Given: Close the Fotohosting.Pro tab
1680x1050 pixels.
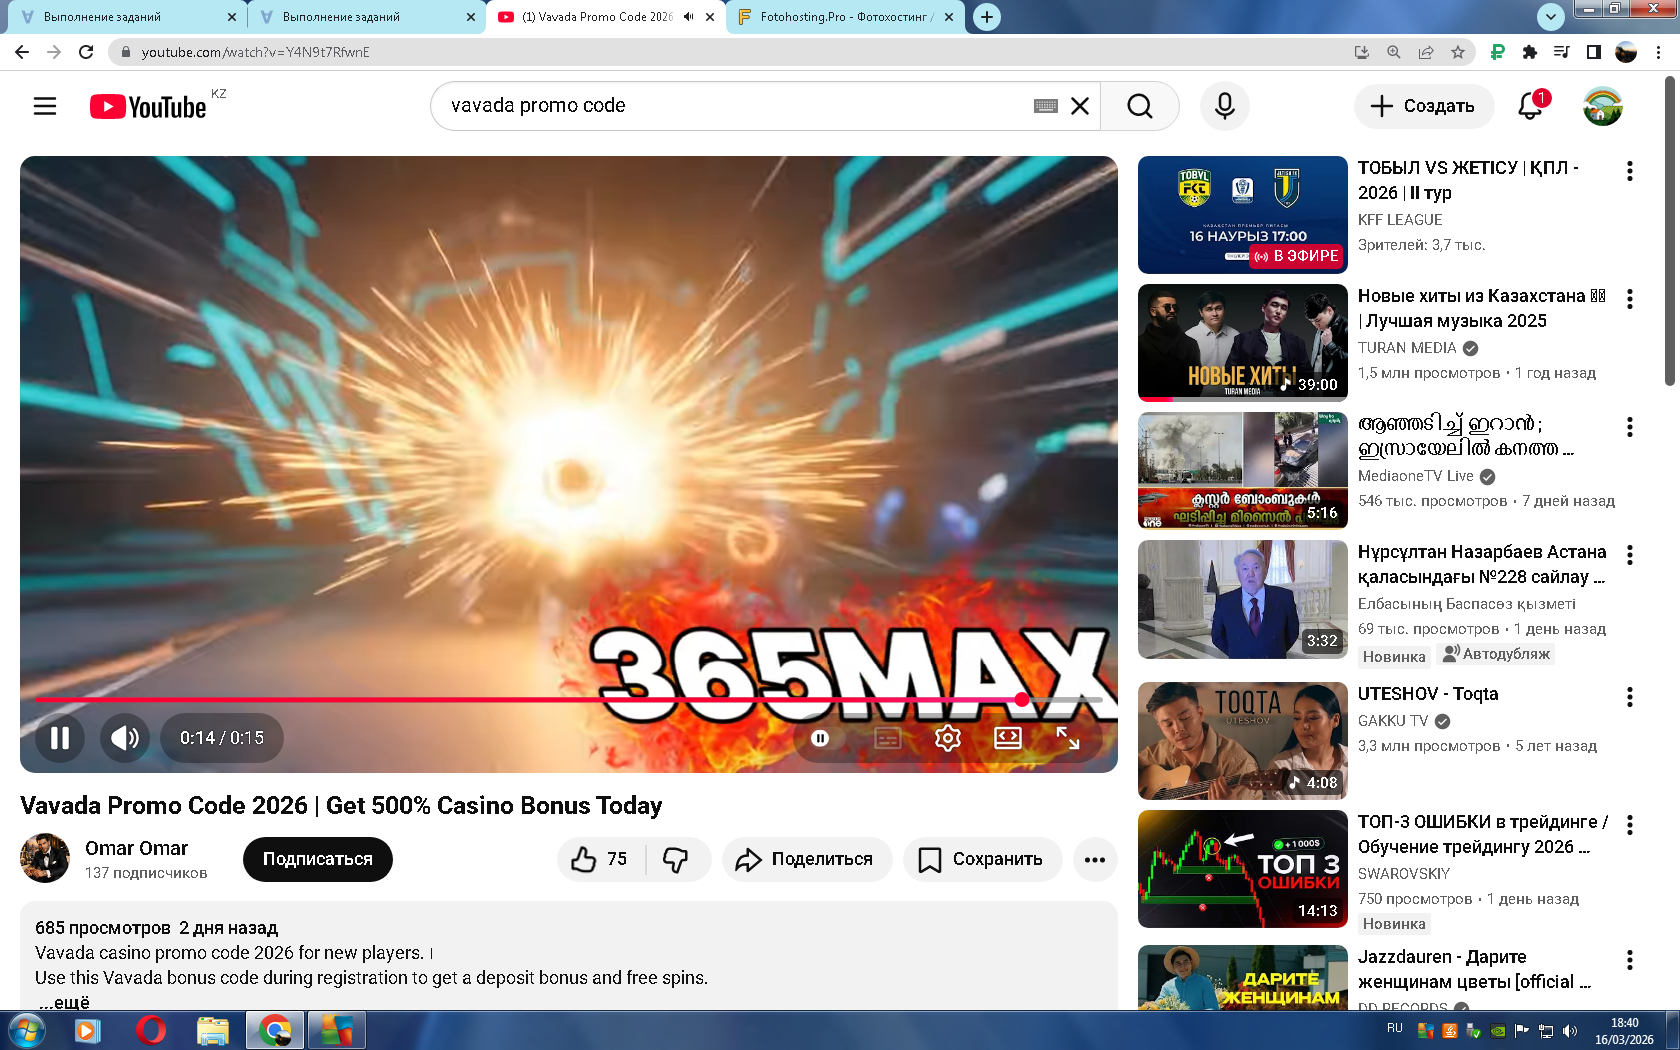Looking at the screenshot, I should pos(949,17).
